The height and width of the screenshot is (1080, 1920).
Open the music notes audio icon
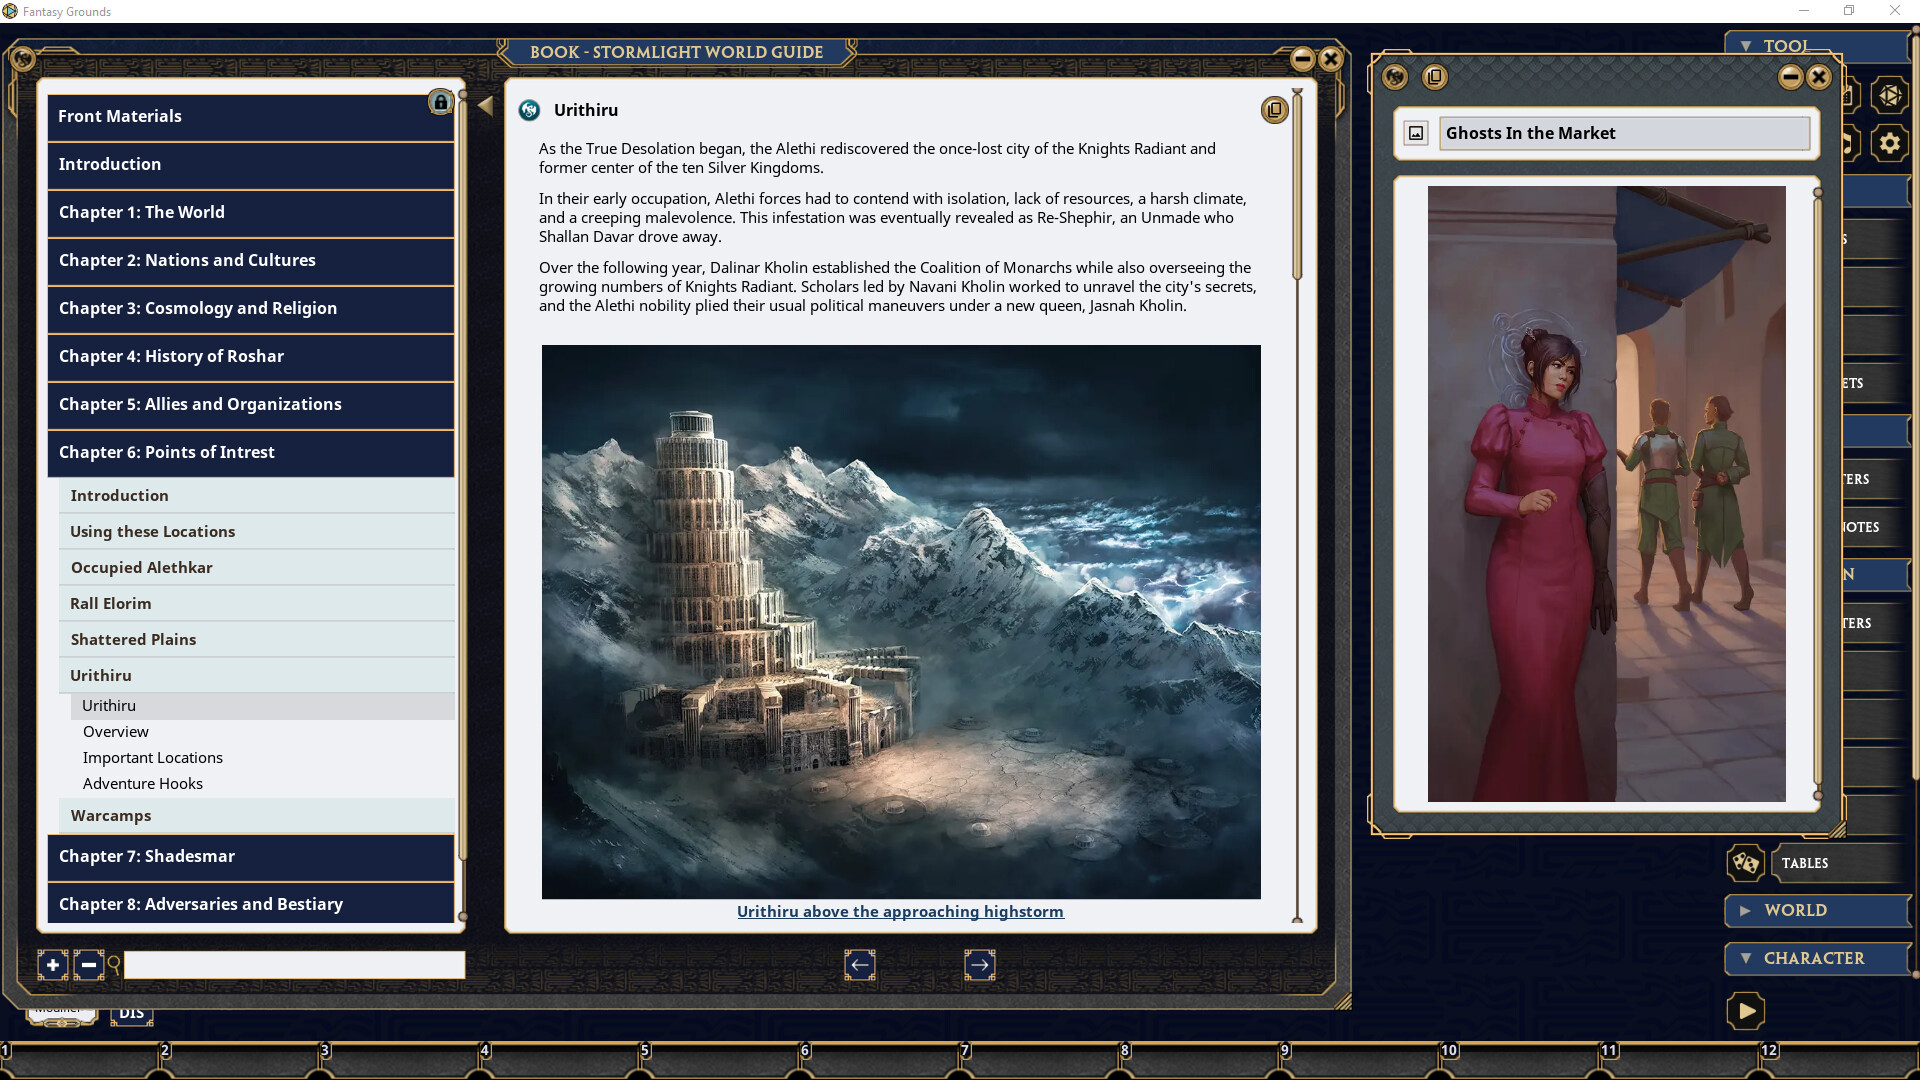coord(1847,143)
